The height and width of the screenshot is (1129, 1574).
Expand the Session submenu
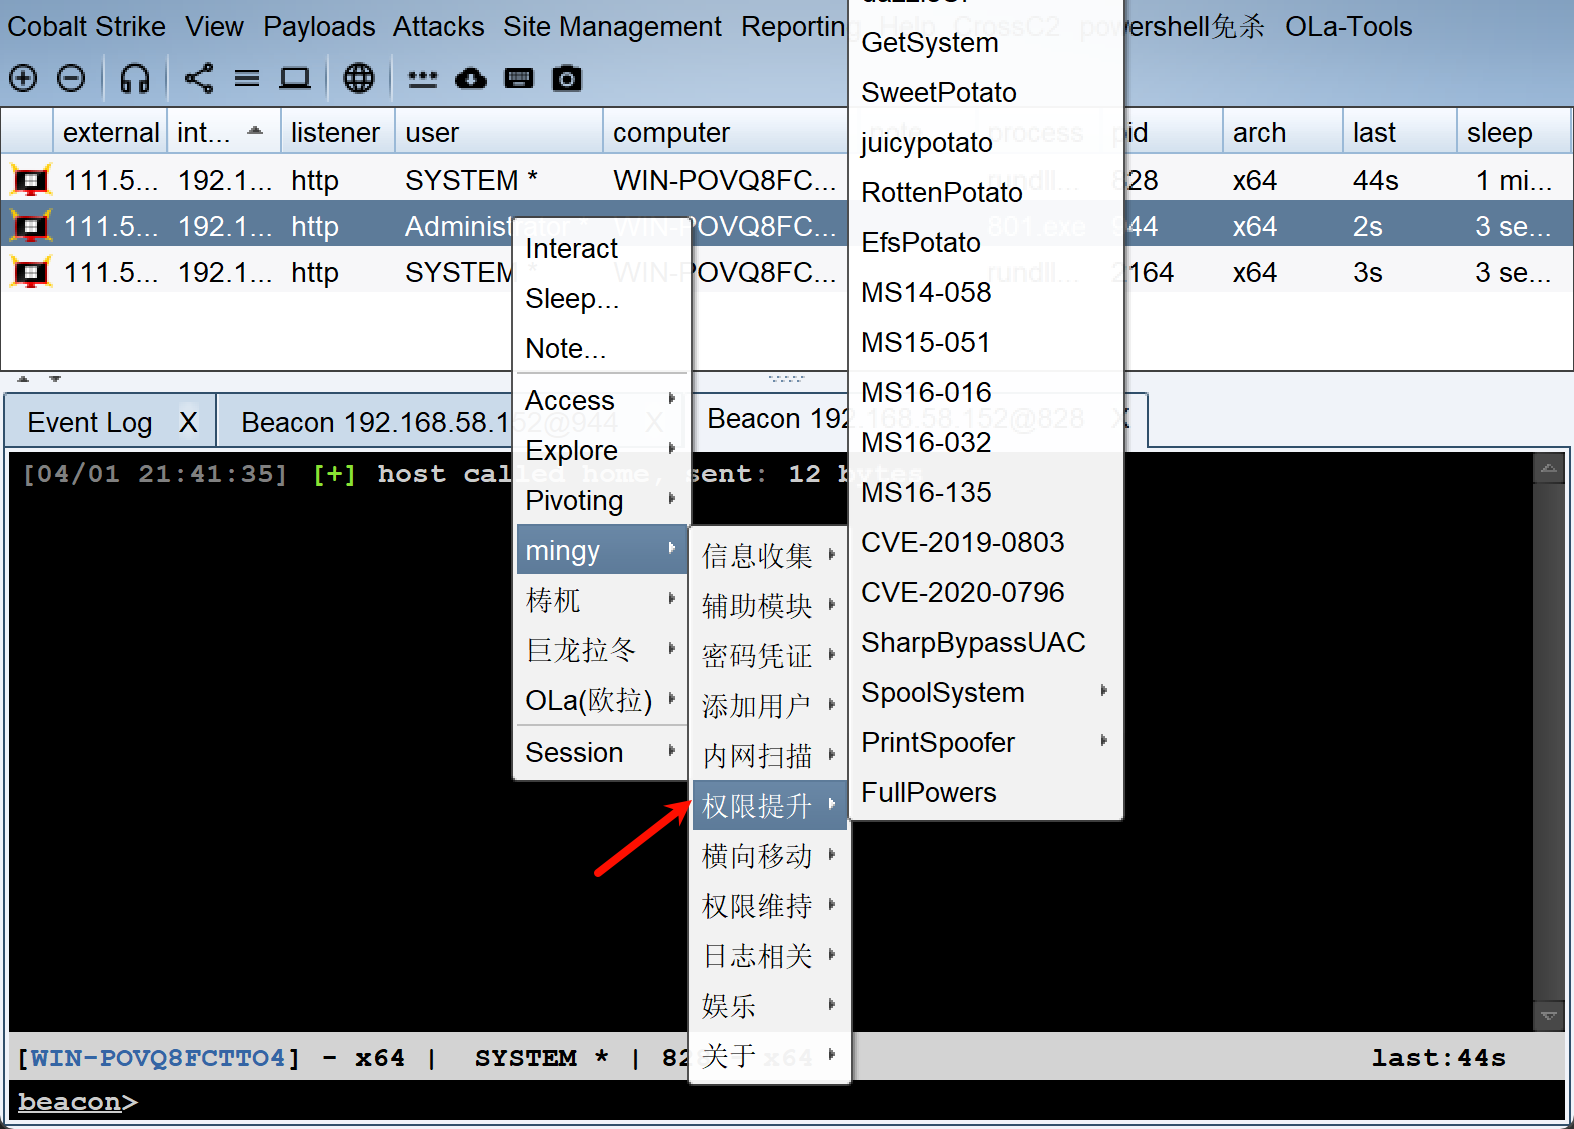coord(601,752)
